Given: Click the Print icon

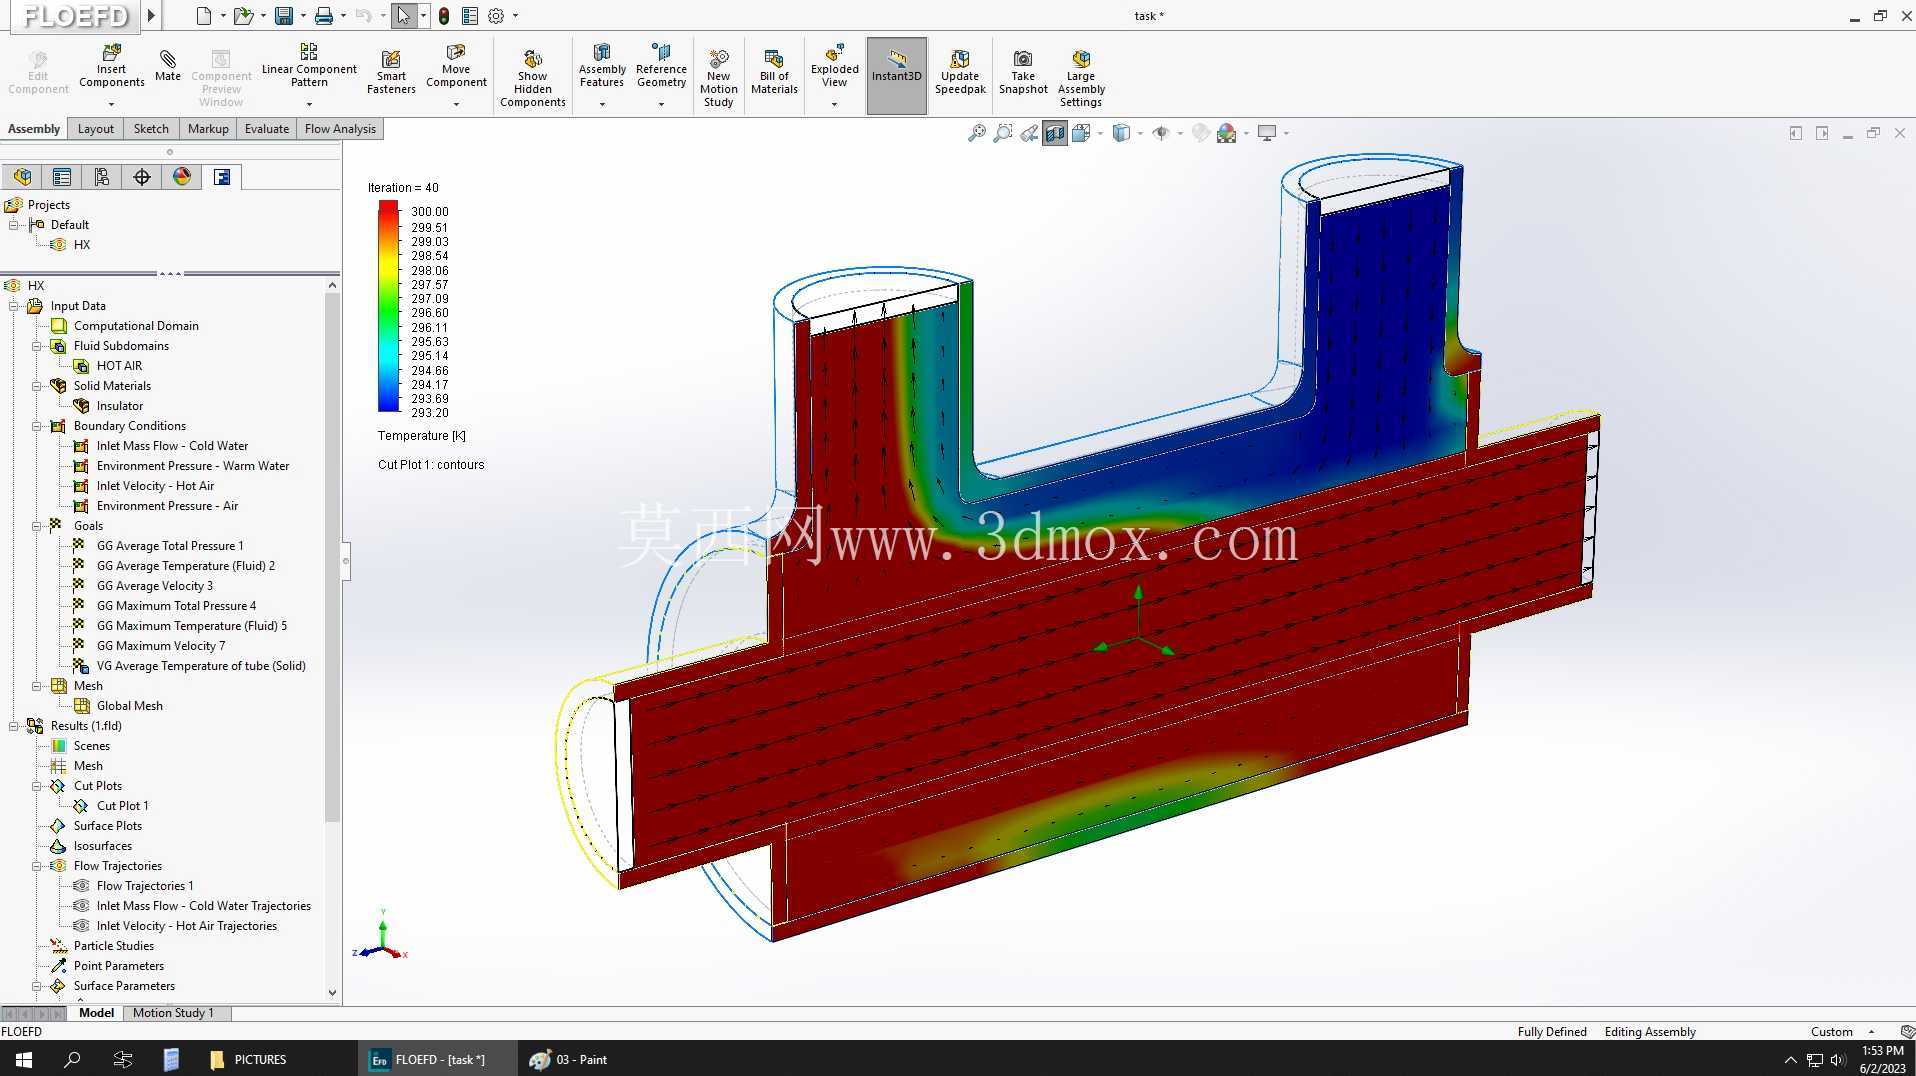Looking at the screenshot, I should click(323, 16).
